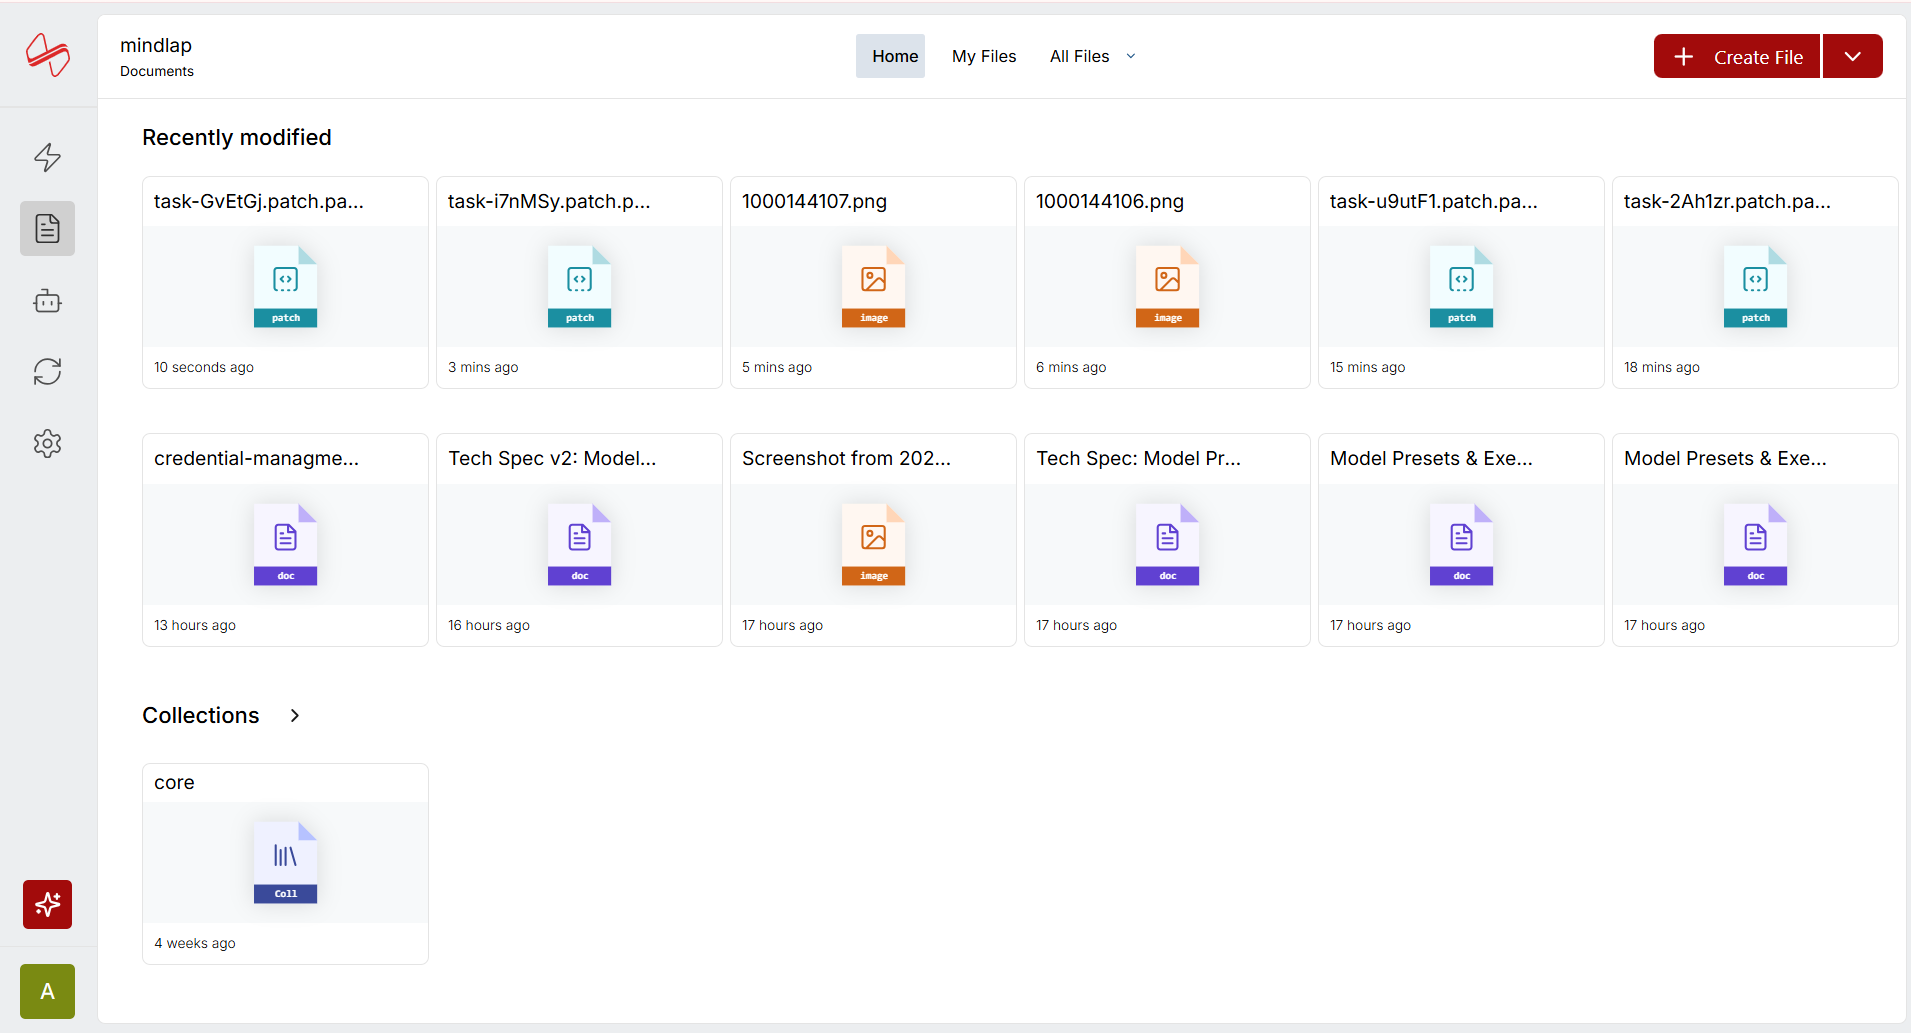The height and width of the screenshot is (1033, 1911).
Task: Open 1000144106.png file title
Action: click(1110, 201)
